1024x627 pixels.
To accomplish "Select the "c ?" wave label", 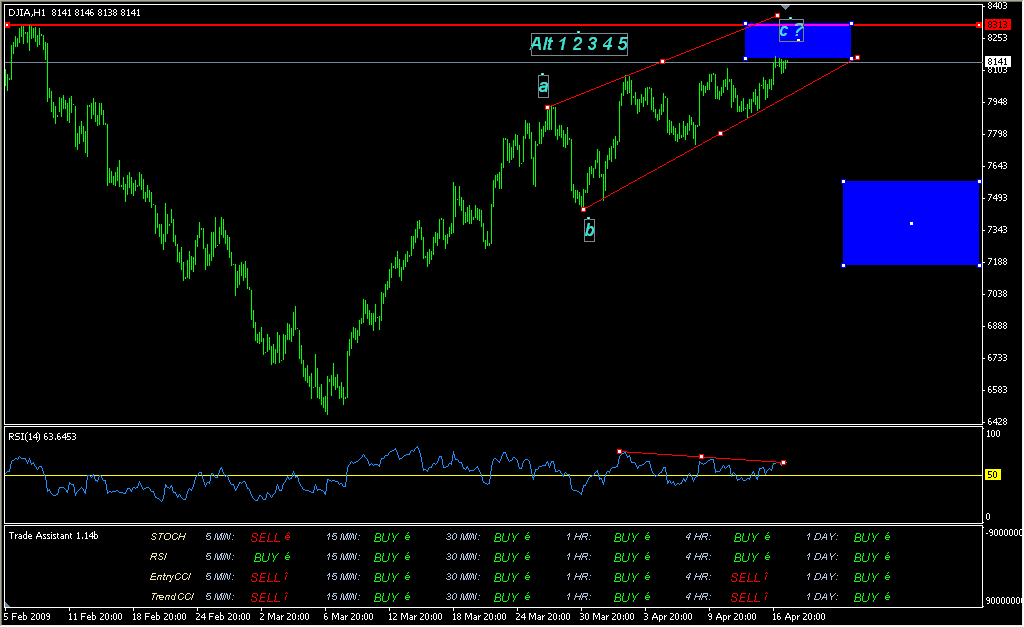I will click(790, 31).
